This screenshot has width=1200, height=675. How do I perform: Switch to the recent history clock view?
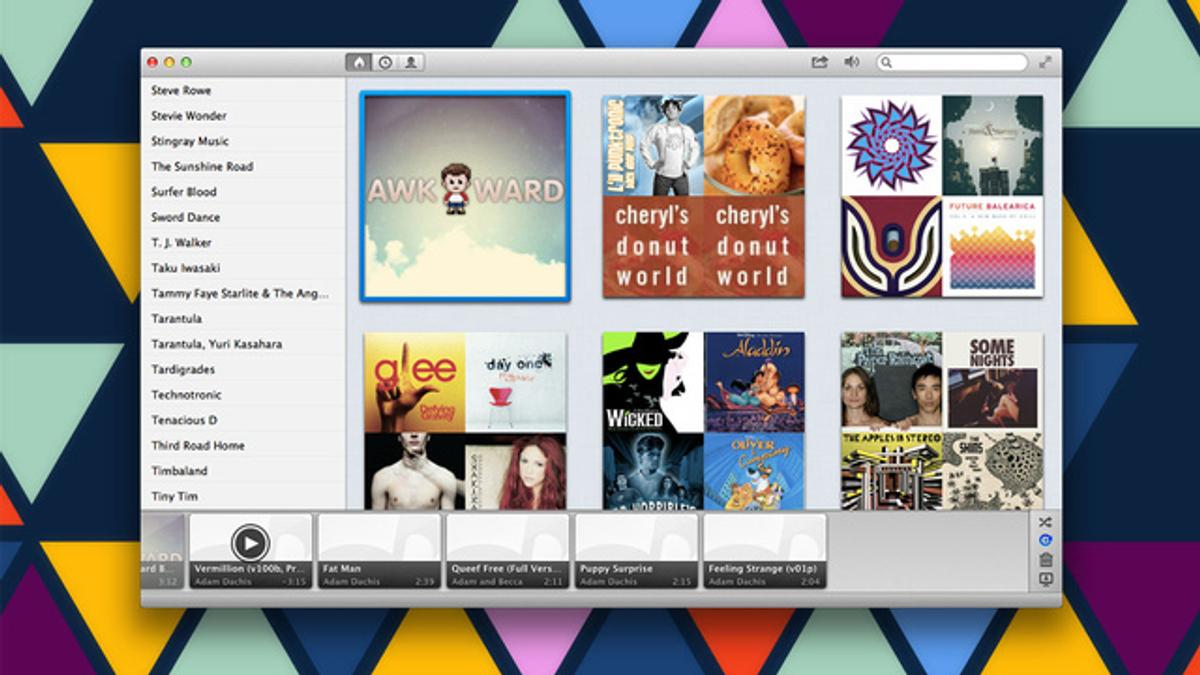(x=385, y=62)
